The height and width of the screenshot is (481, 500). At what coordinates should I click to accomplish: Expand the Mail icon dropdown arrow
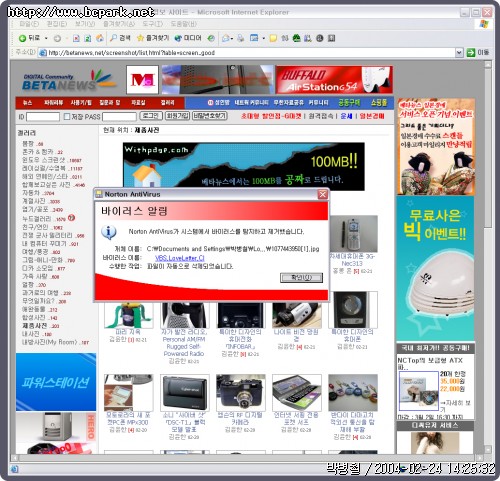pyautogui.click(x=232, y=38)
